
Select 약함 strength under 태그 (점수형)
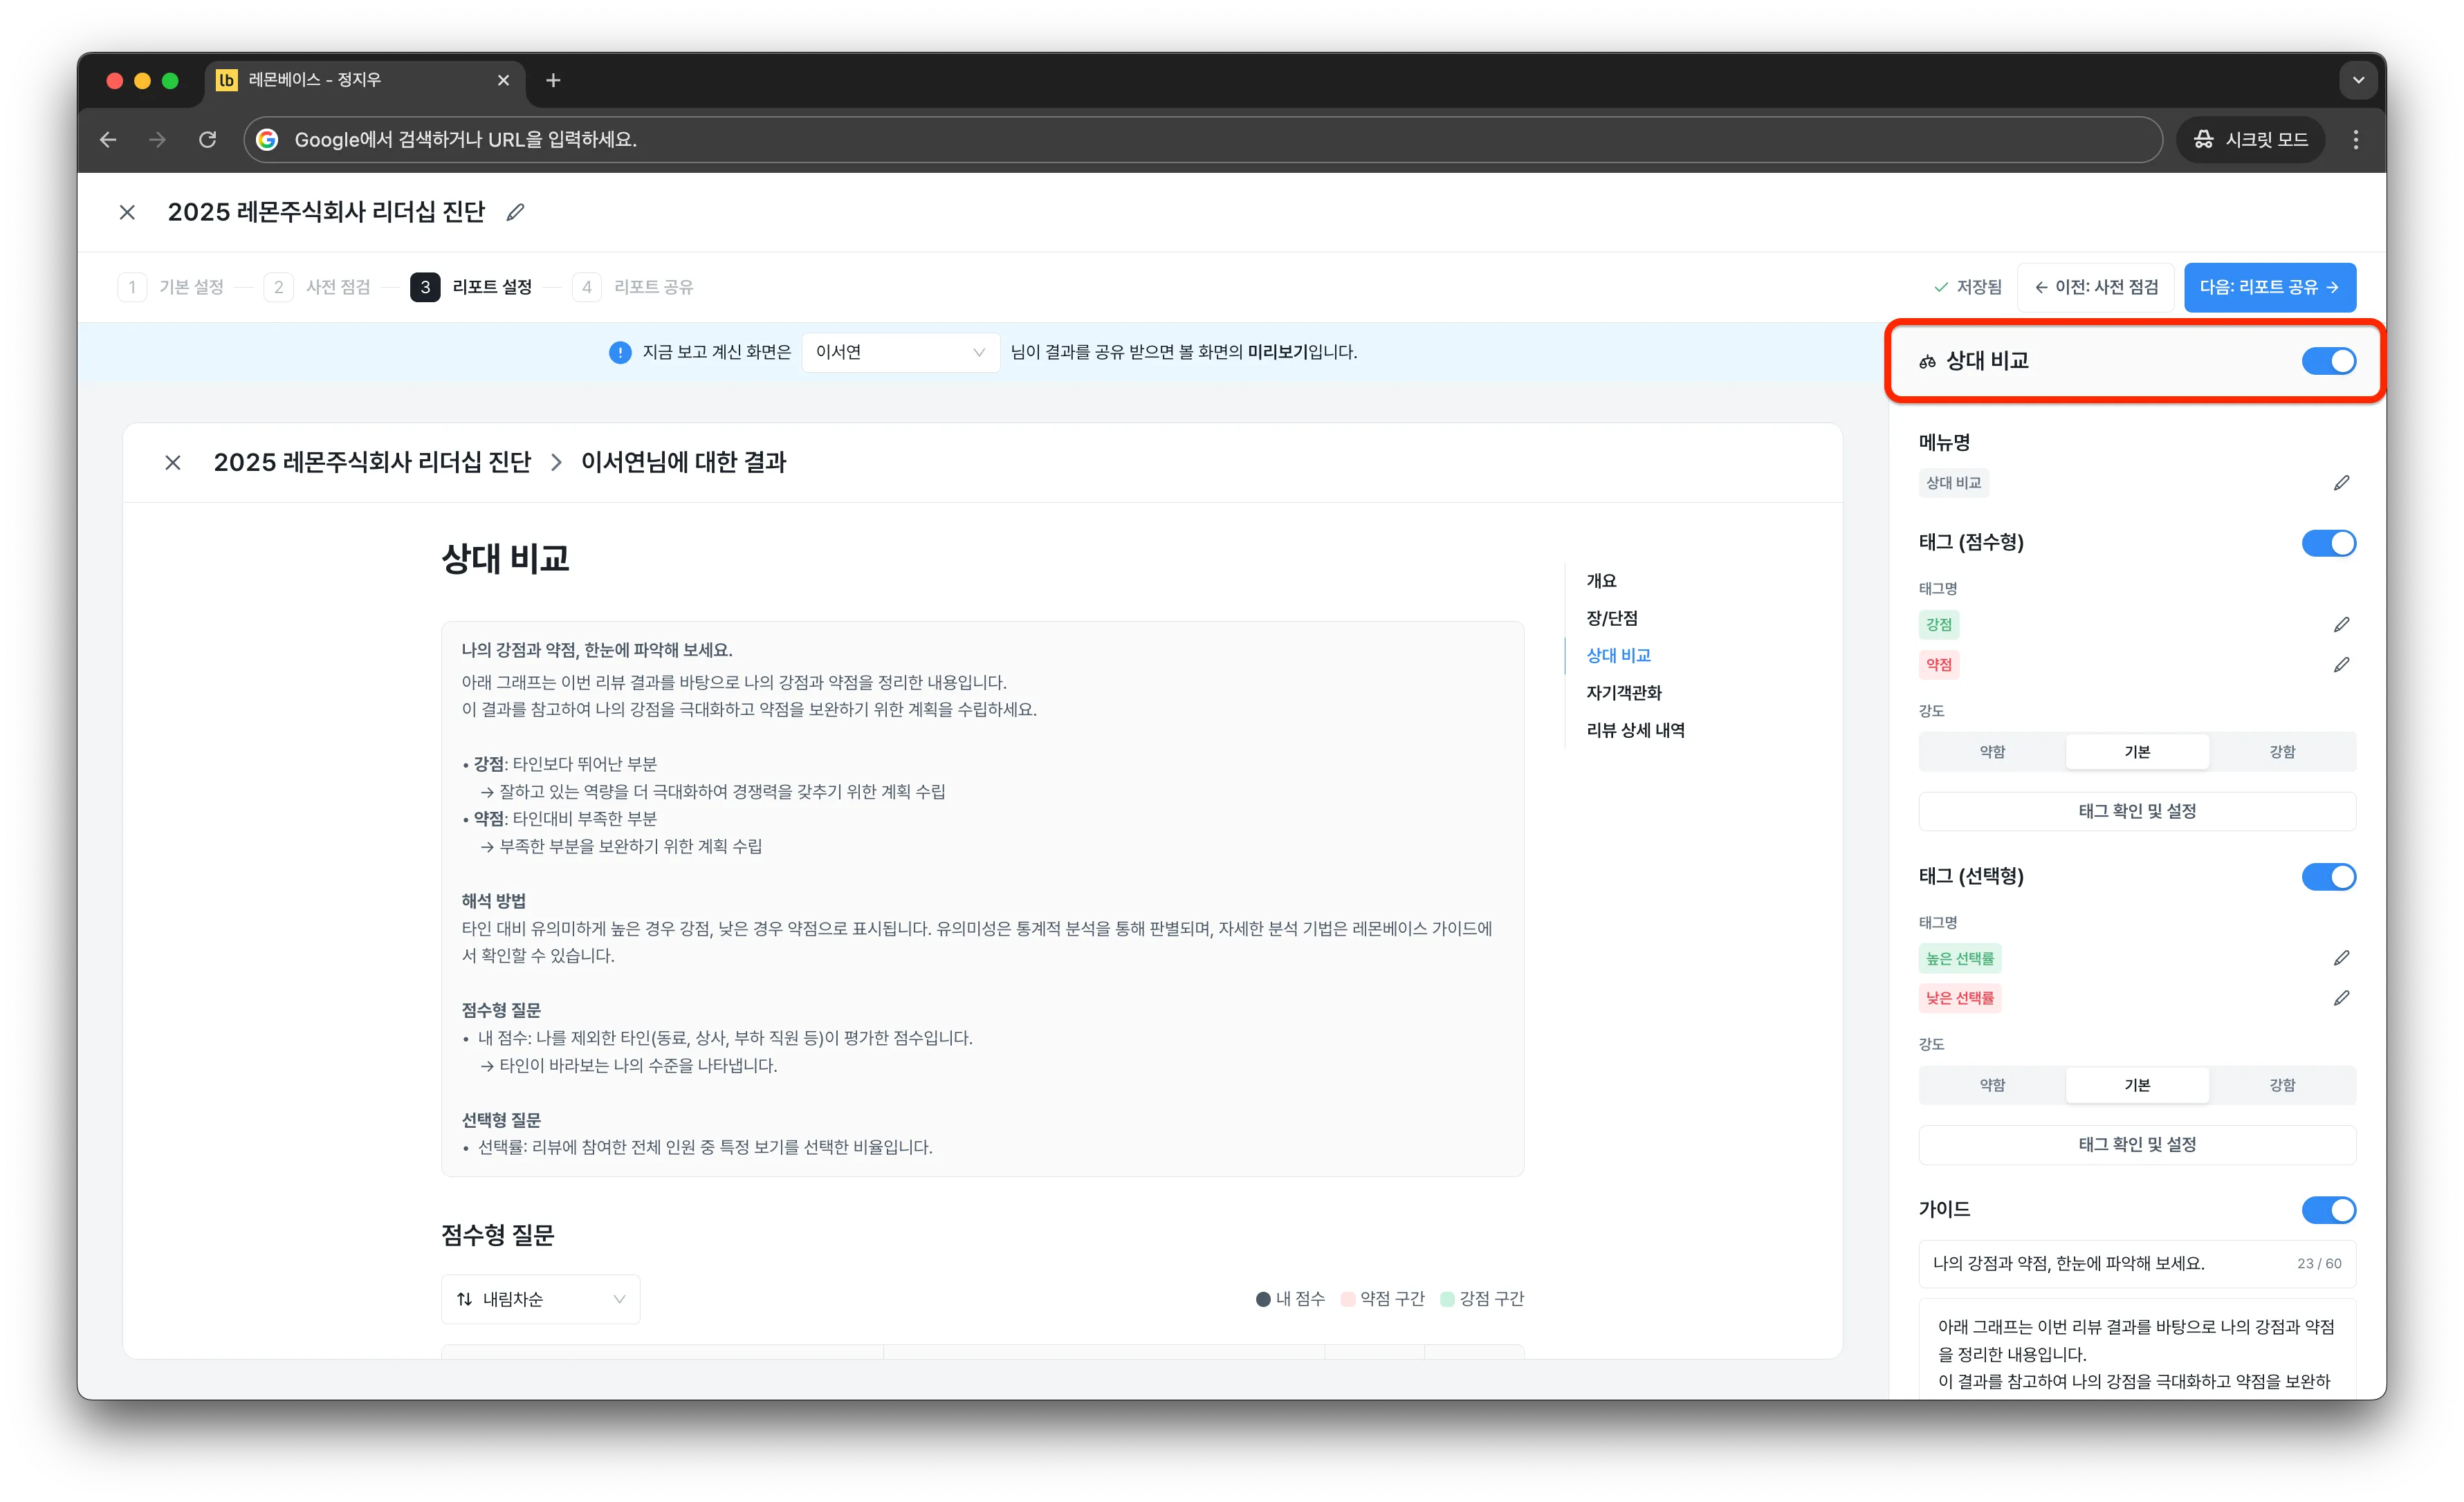(1992, 752)
